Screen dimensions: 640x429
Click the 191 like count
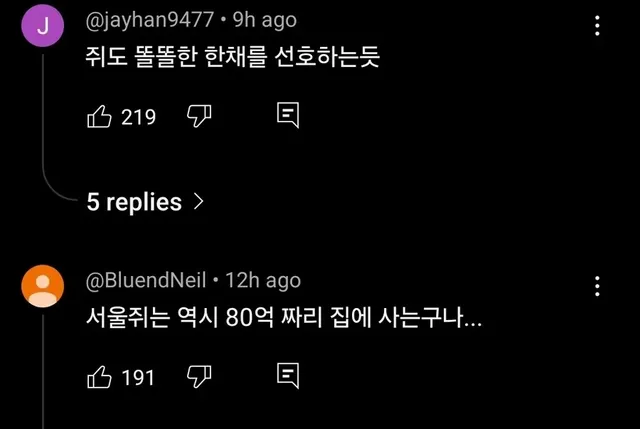[x=138, y=377]
